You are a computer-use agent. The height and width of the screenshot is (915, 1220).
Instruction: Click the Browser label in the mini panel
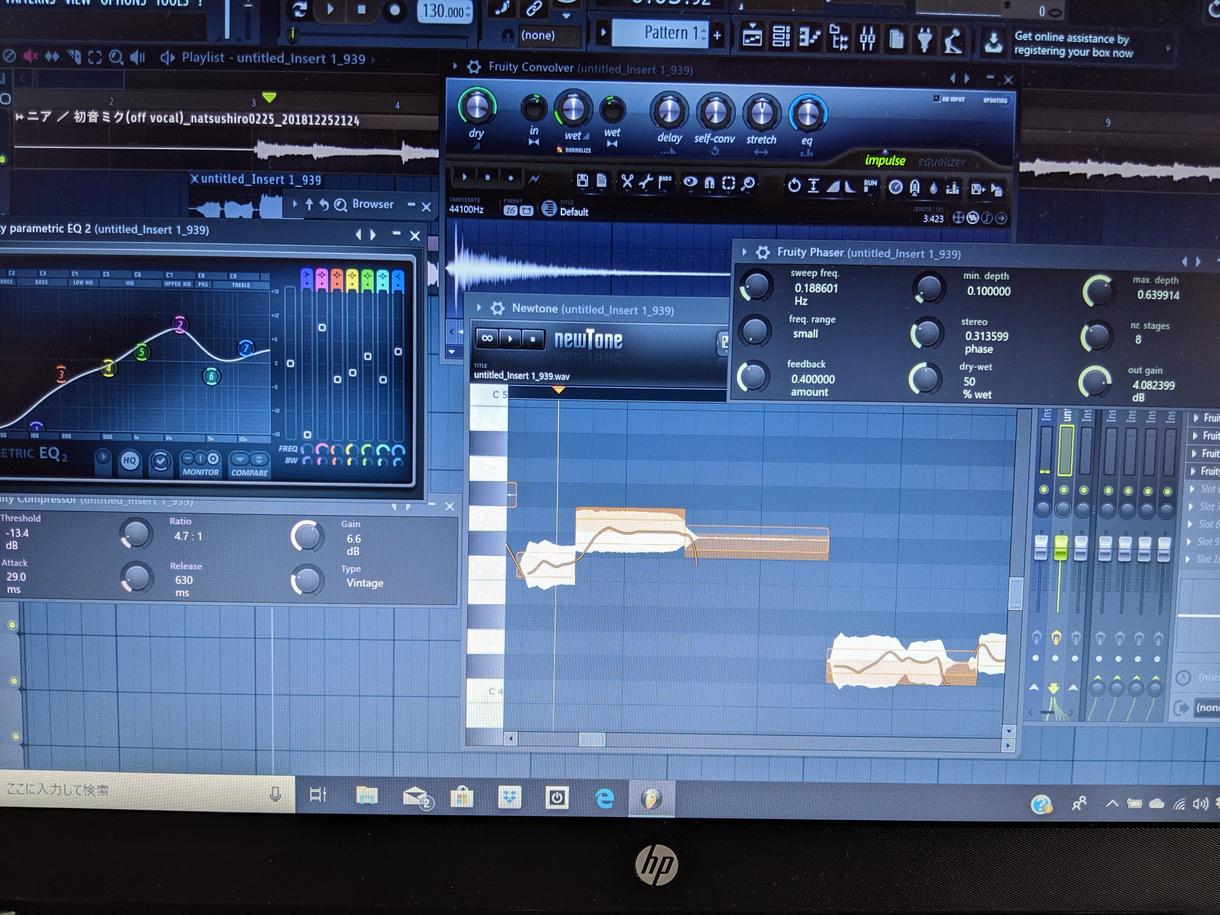click(373, 204)
